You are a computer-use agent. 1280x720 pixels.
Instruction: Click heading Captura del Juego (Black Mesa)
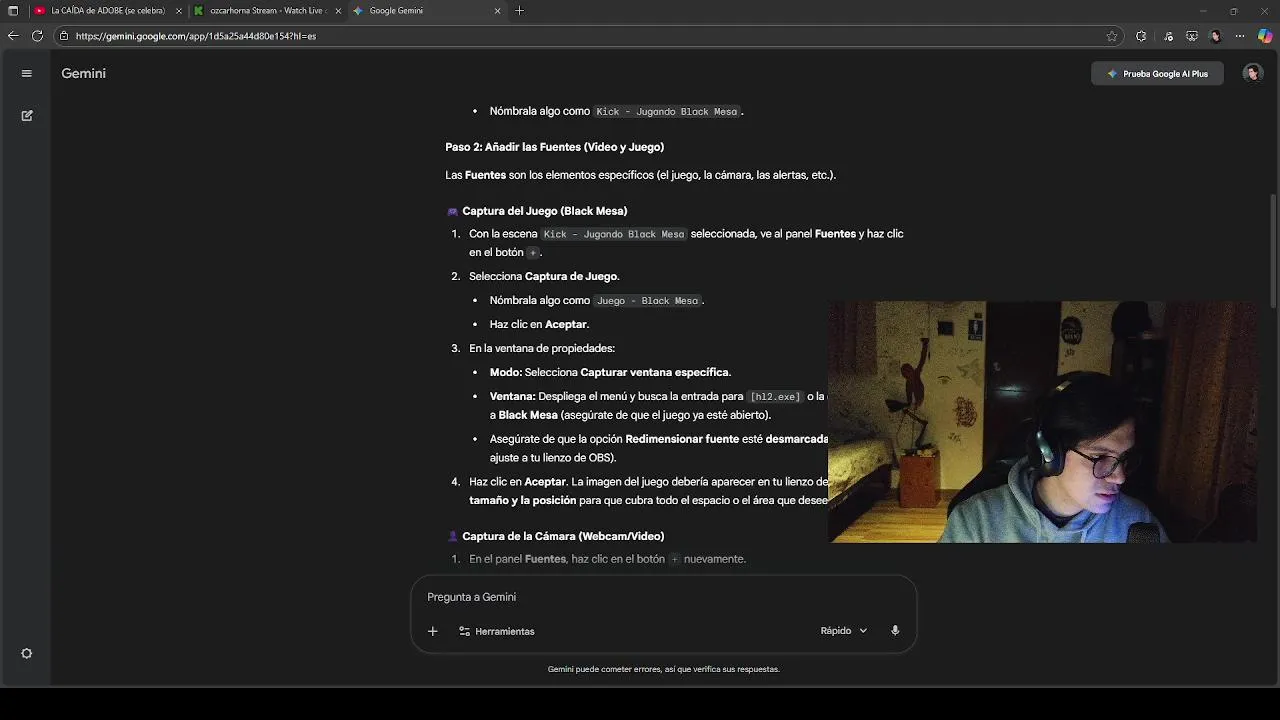tap(544, 211)
